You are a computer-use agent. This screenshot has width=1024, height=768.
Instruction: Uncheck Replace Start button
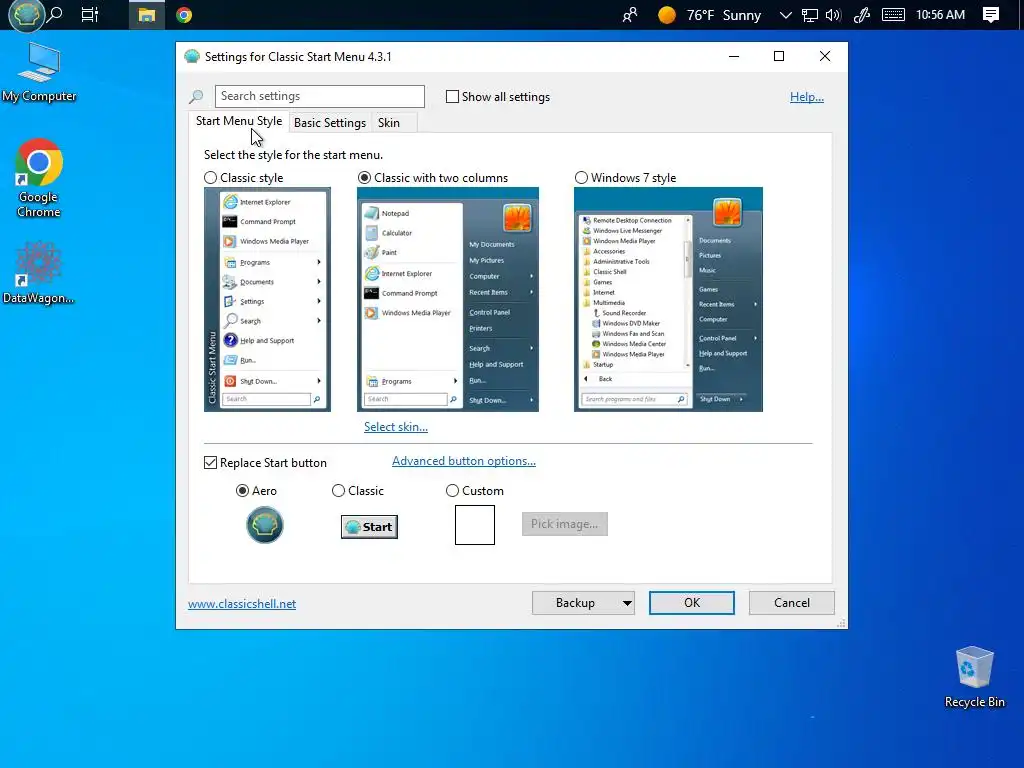click(x=210, y=462)
